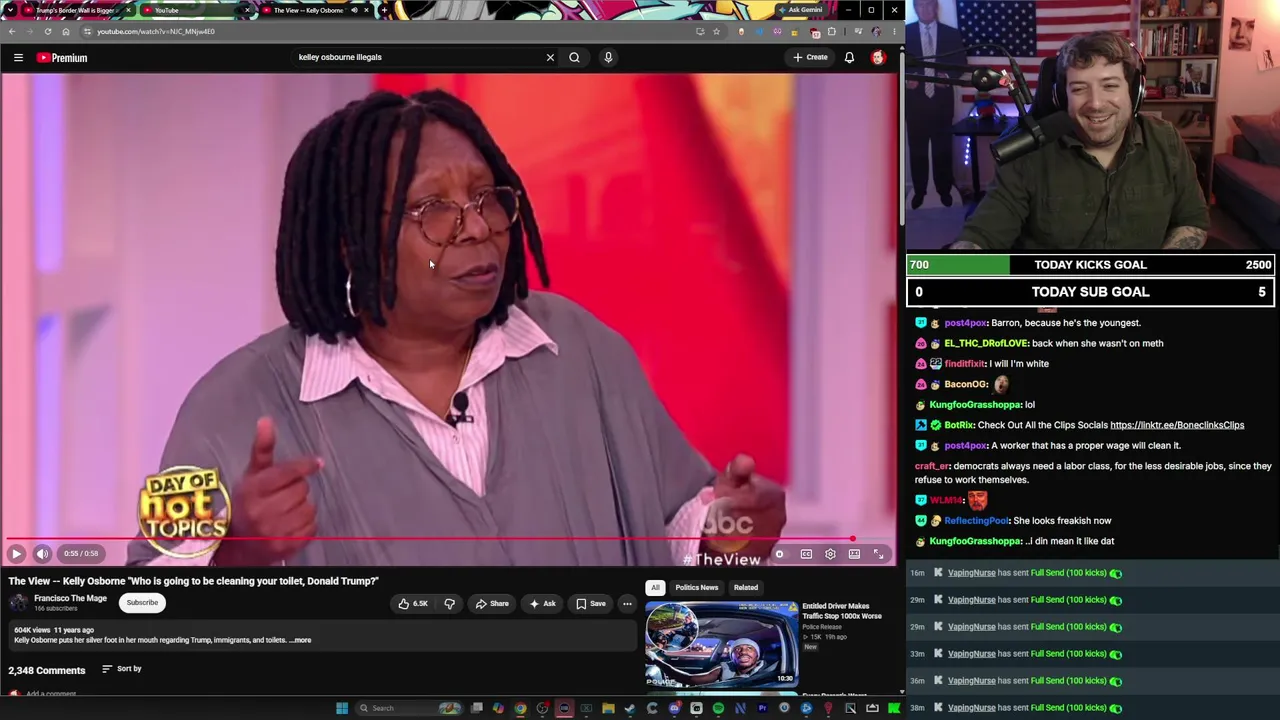The image size is (1280, 720).
Task: Go to YouTube Premium home logo
Action: tap(63, 57)
